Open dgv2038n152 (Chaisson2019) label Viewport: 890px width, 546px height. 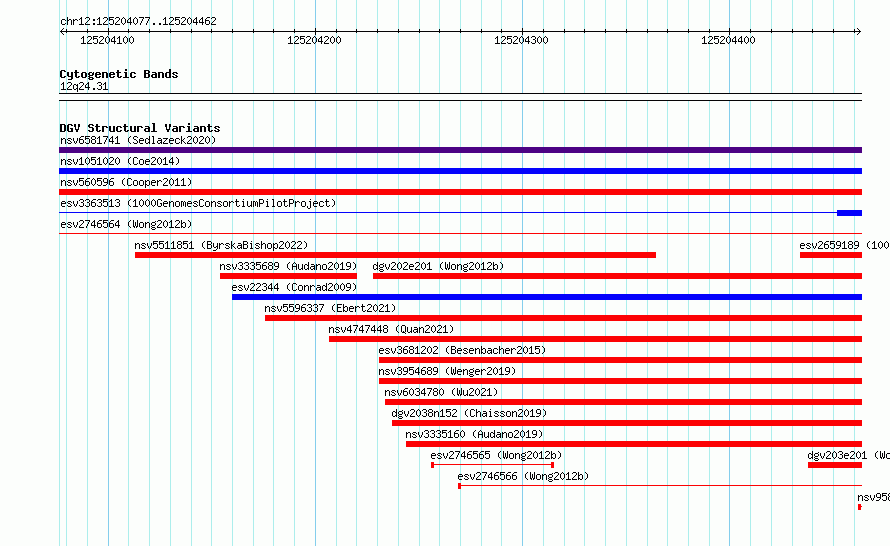click(469, 413)
